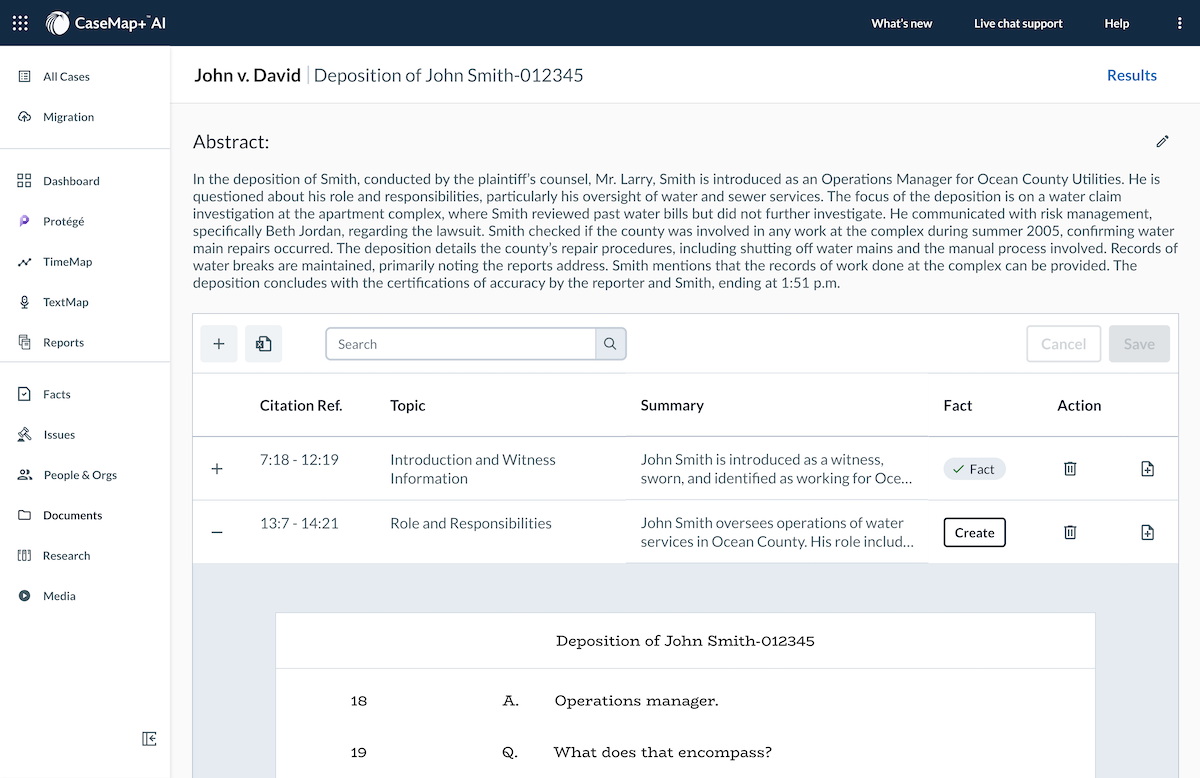
Task: Click the magnifier search icon
Action: click(610, 344)
